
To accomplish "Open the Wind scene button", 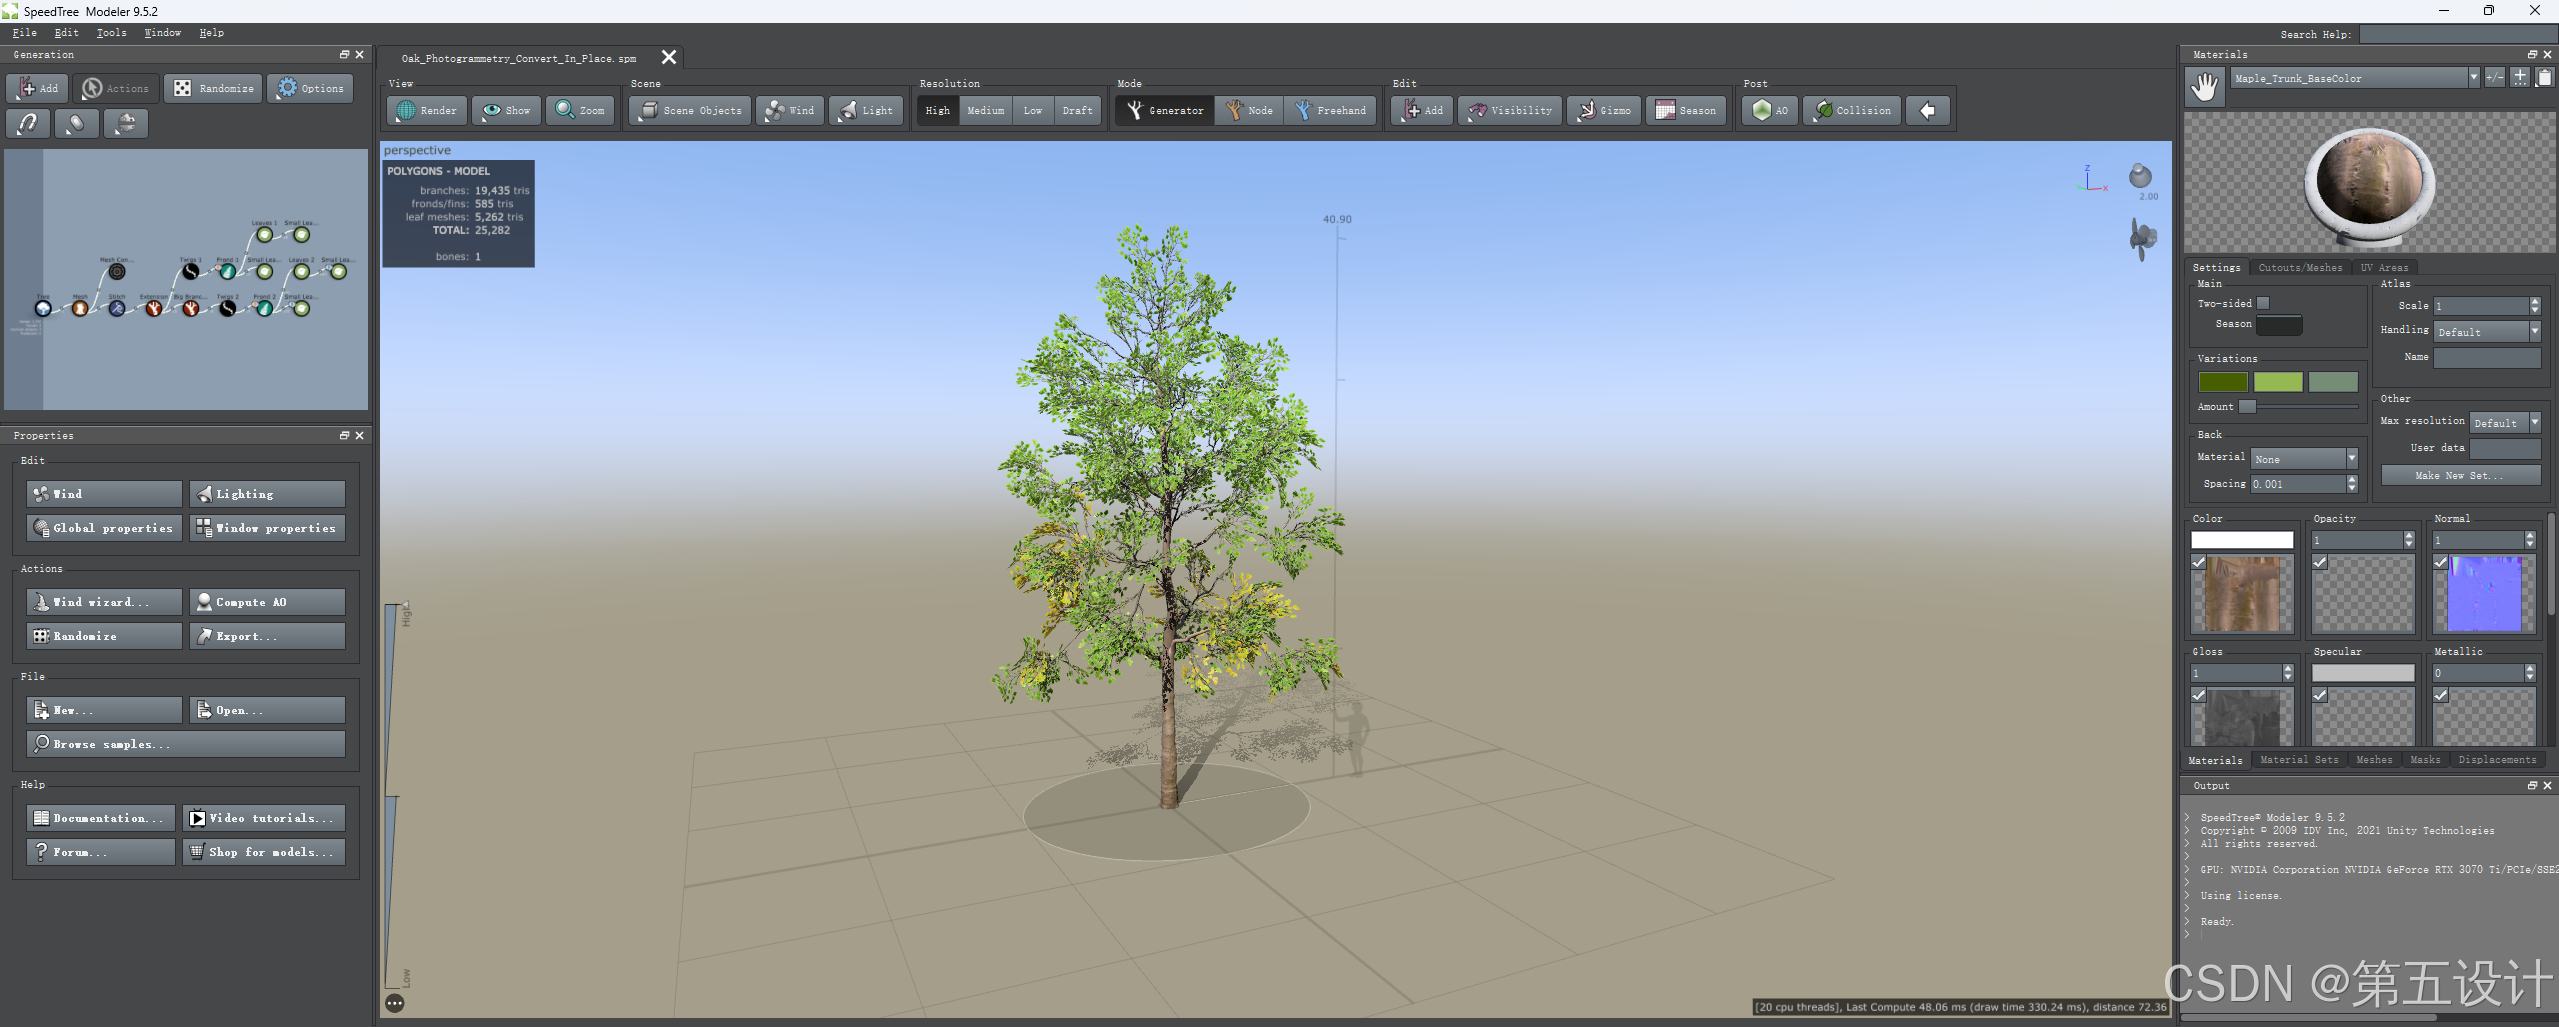I will click(x=790, y=110).
